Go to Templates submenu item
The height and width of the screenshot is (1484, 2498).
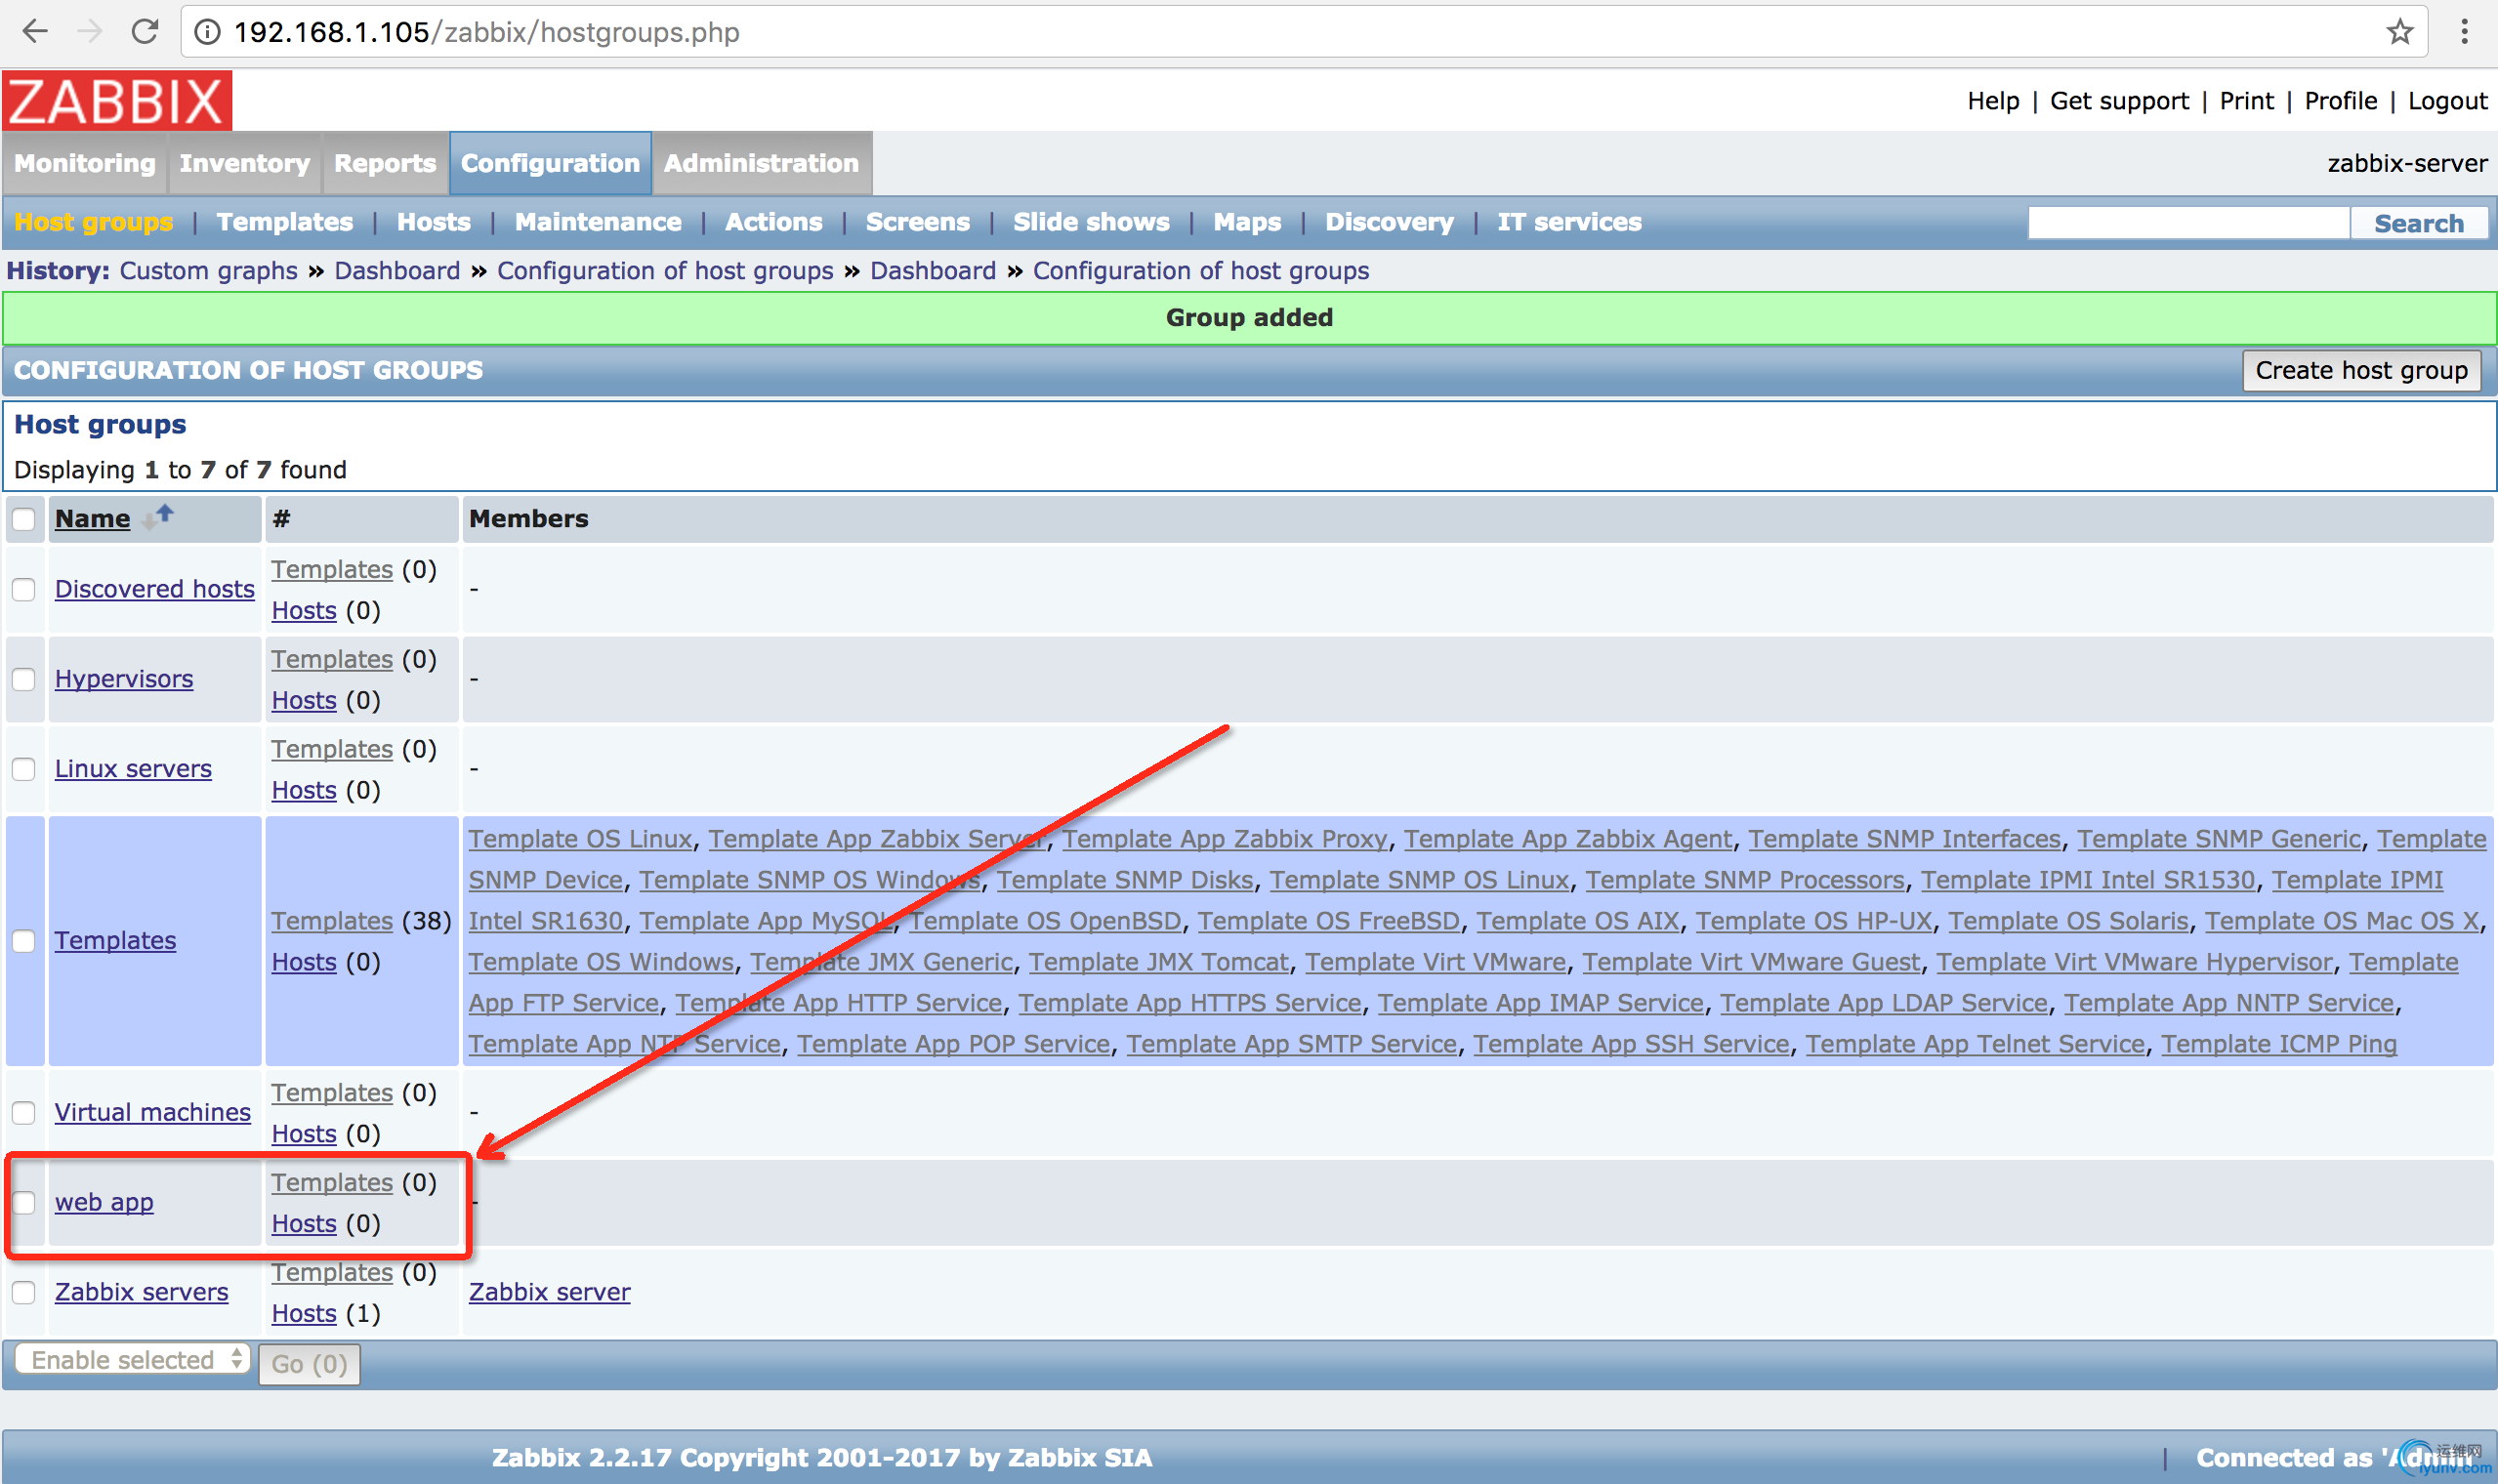284,222
